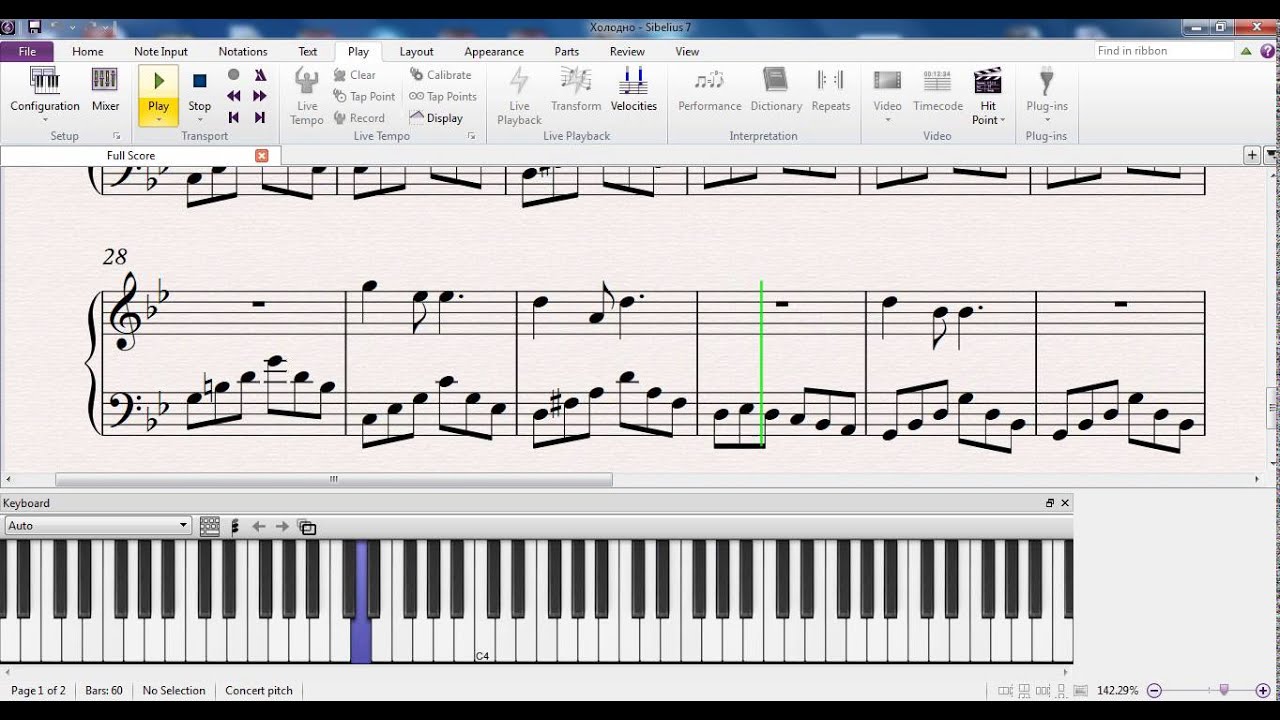
Task: Change keyboard size icon
Action: tap(307, 527)
